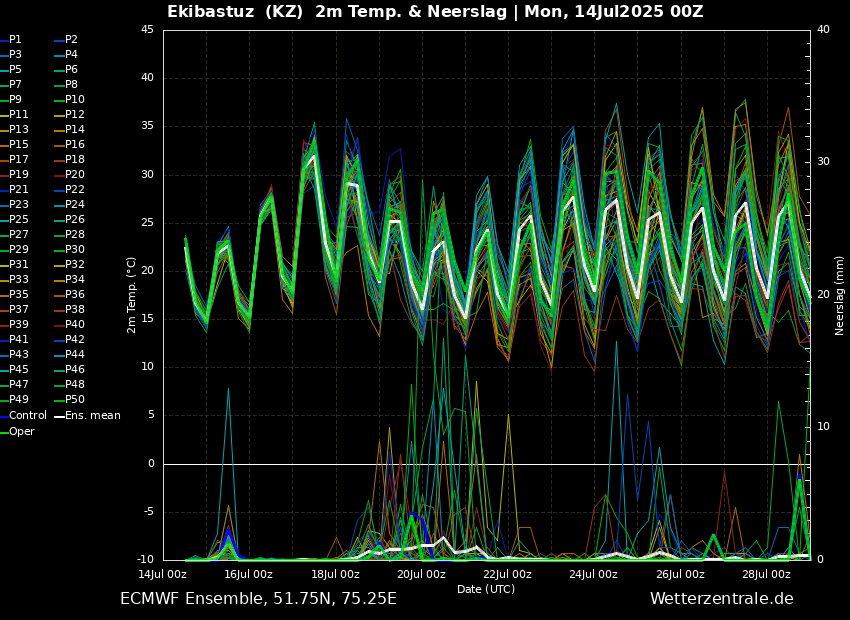The width and height of the screenshot is (850, 620).
Task: Click the P5 legend label
Action: tap(15, 69)
